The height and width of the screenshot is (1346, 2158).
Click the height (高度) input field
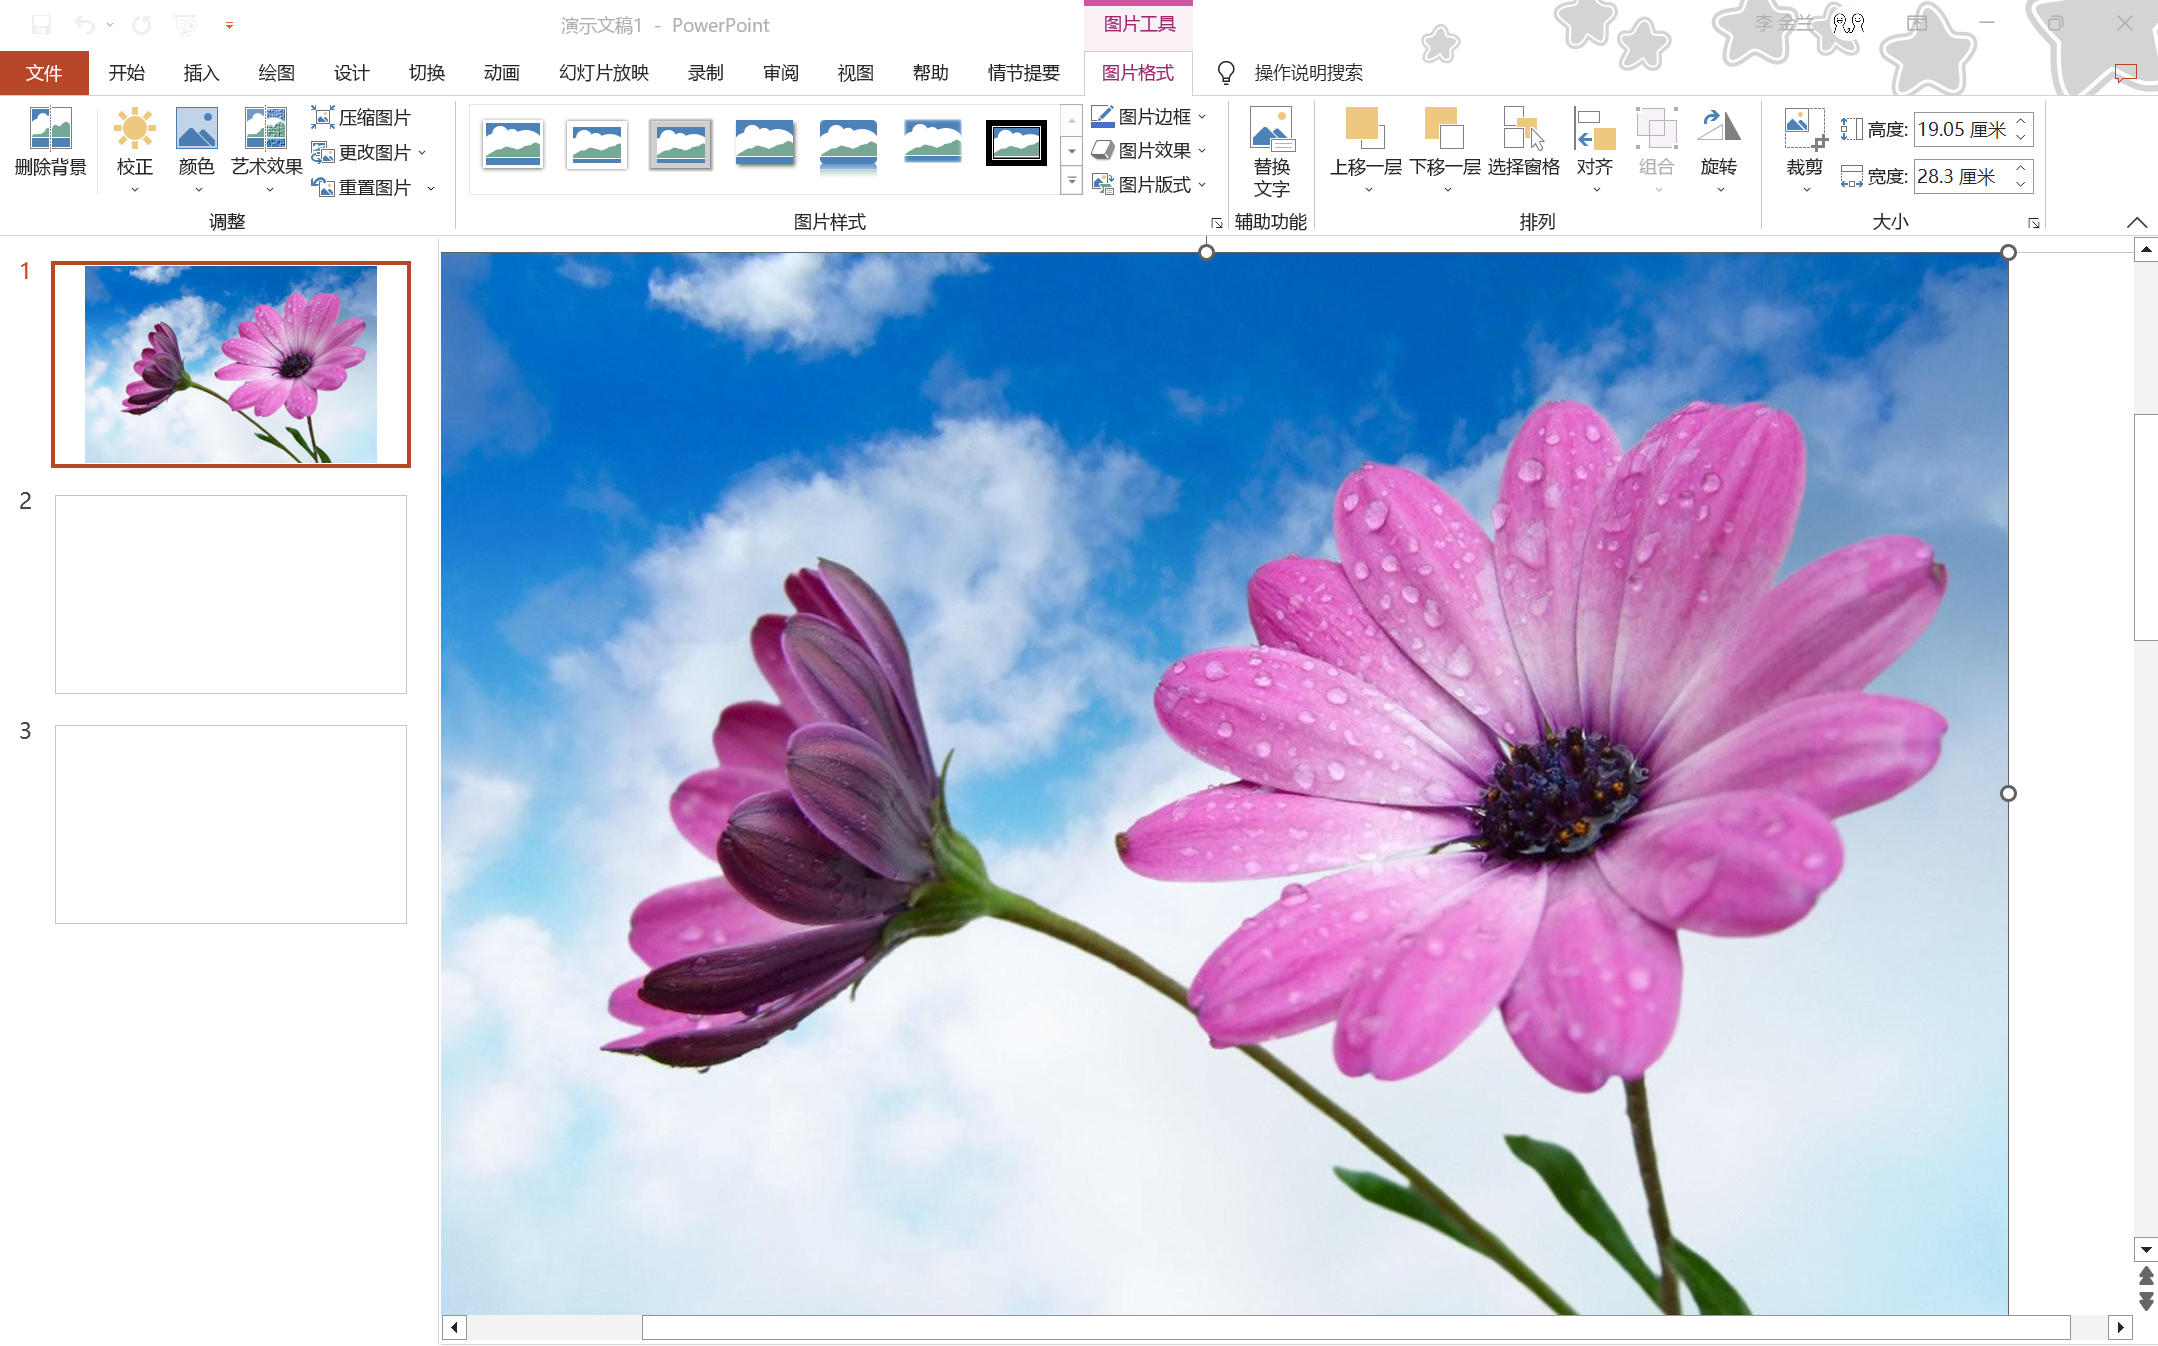tap(1960, 130)
